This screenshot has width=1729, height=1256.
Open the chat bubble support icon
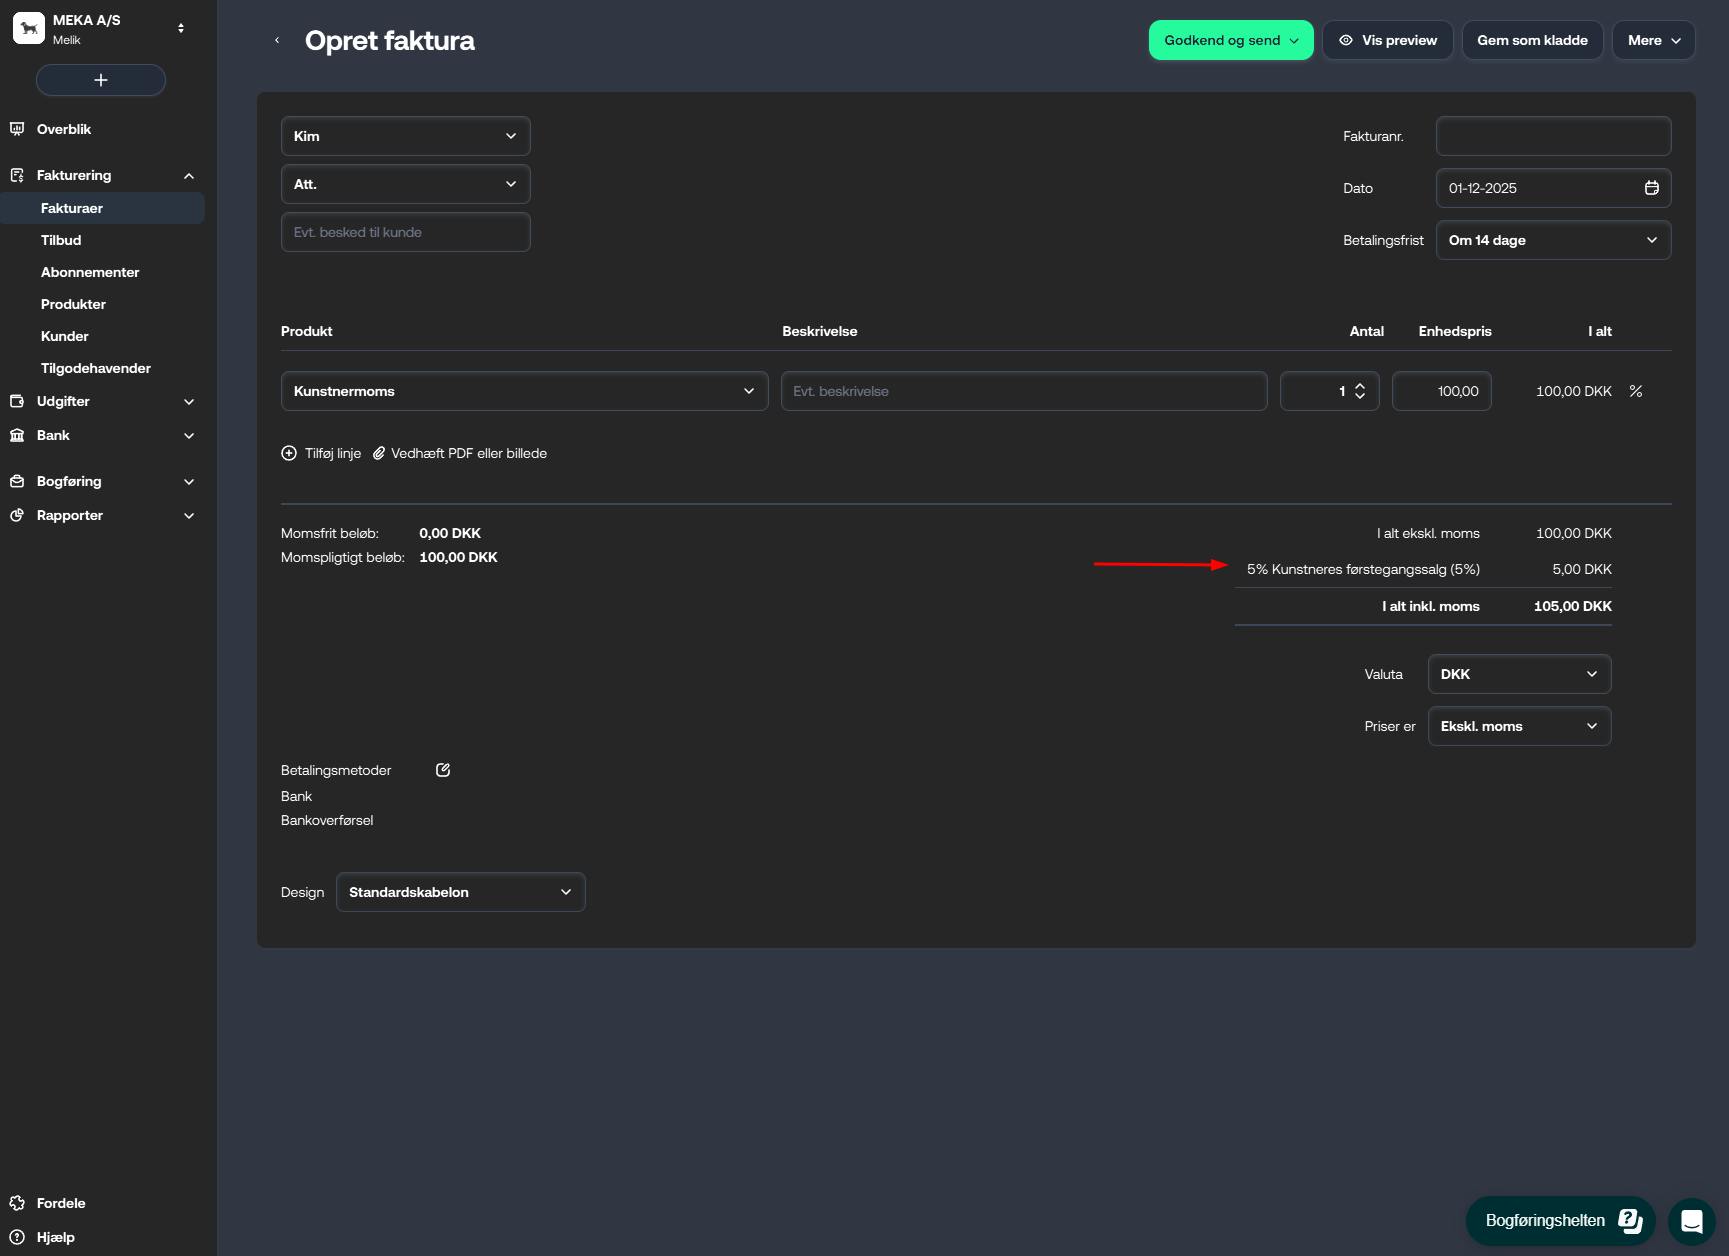coord(1691,1221)
